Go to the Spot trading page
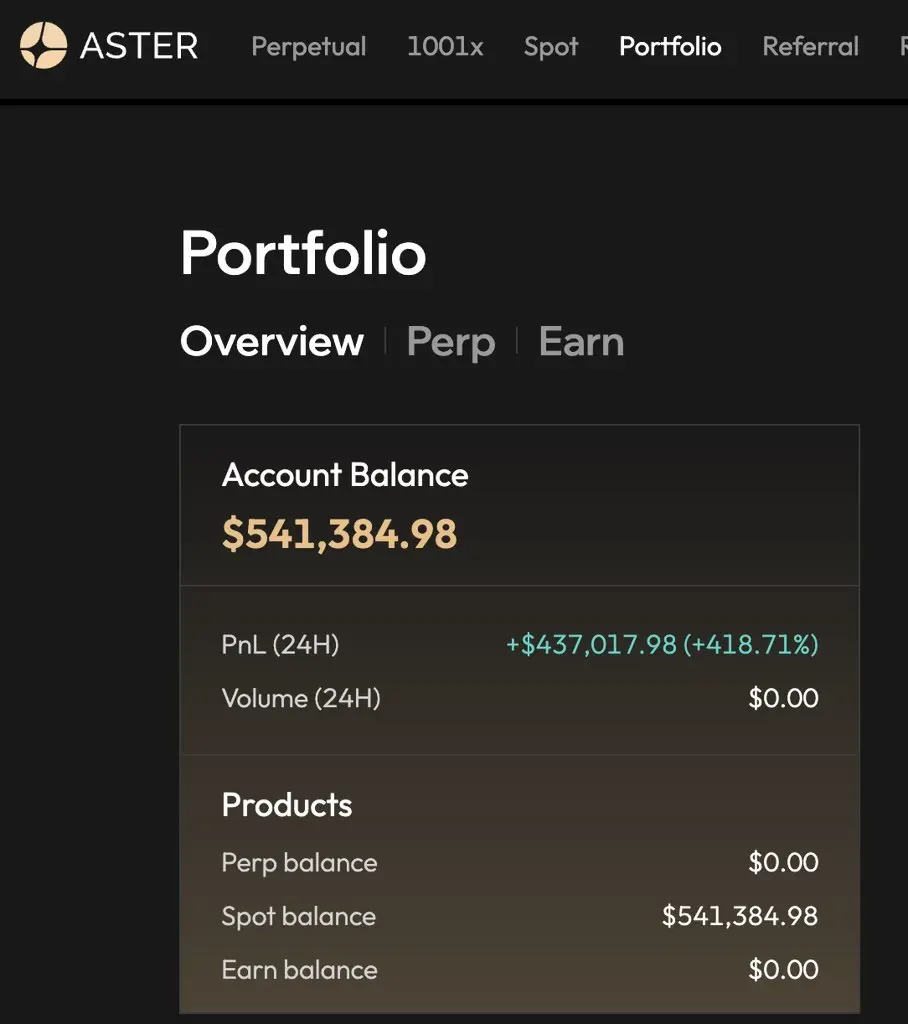Image resolution: width=908 pixels, height=1024 pixels. pos(551,47)
